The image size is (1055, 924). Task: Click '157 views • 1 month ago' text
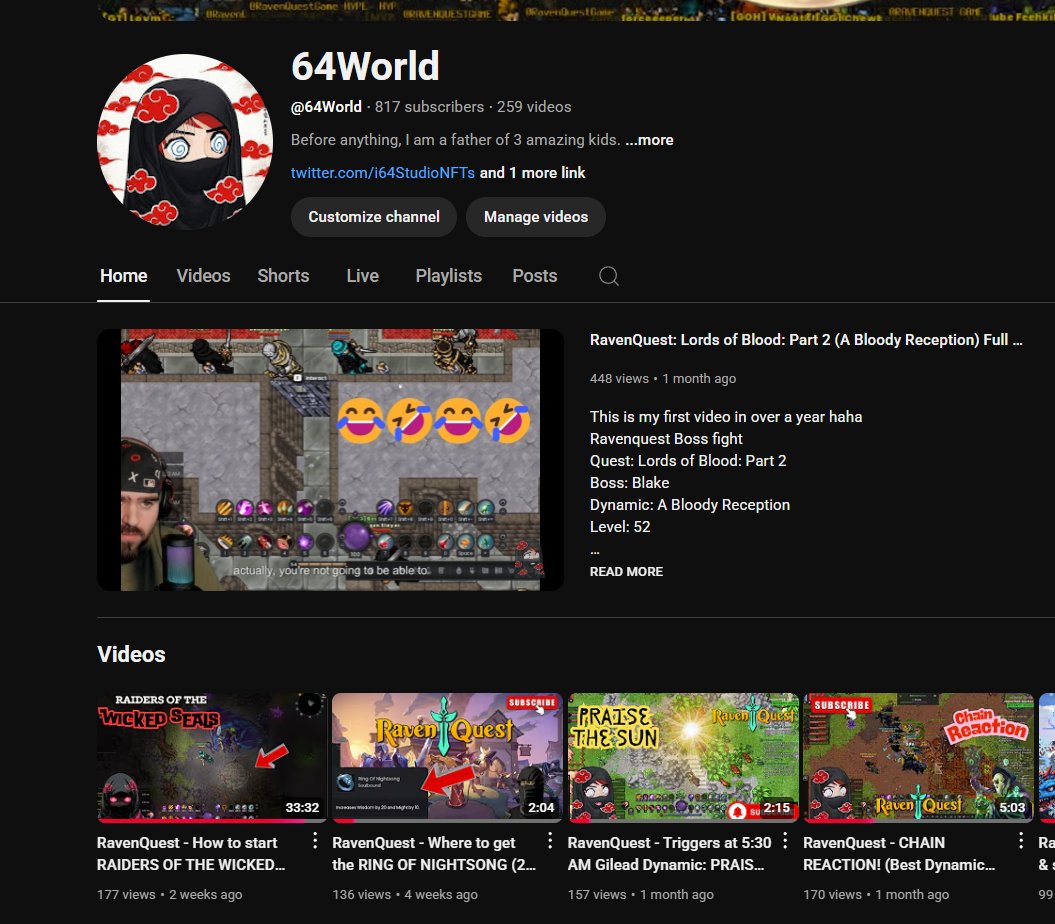(641, 894)
